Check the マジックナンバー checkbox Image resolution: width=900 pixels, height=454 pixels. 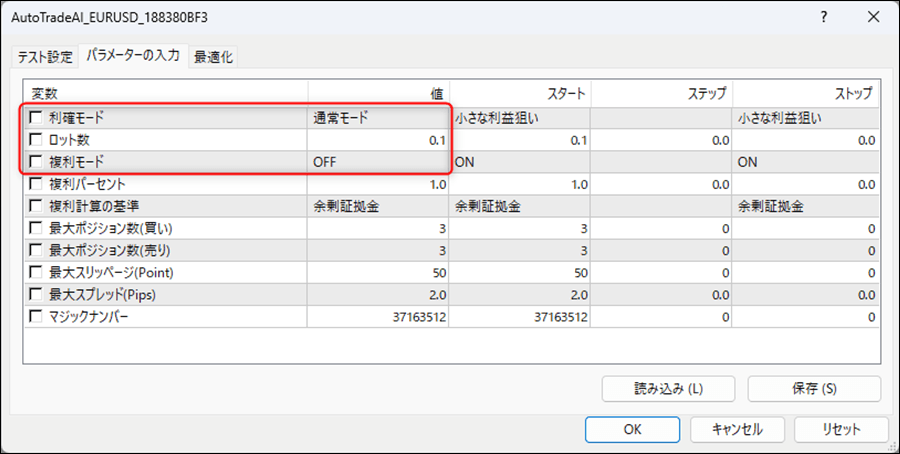click(37, 316)
